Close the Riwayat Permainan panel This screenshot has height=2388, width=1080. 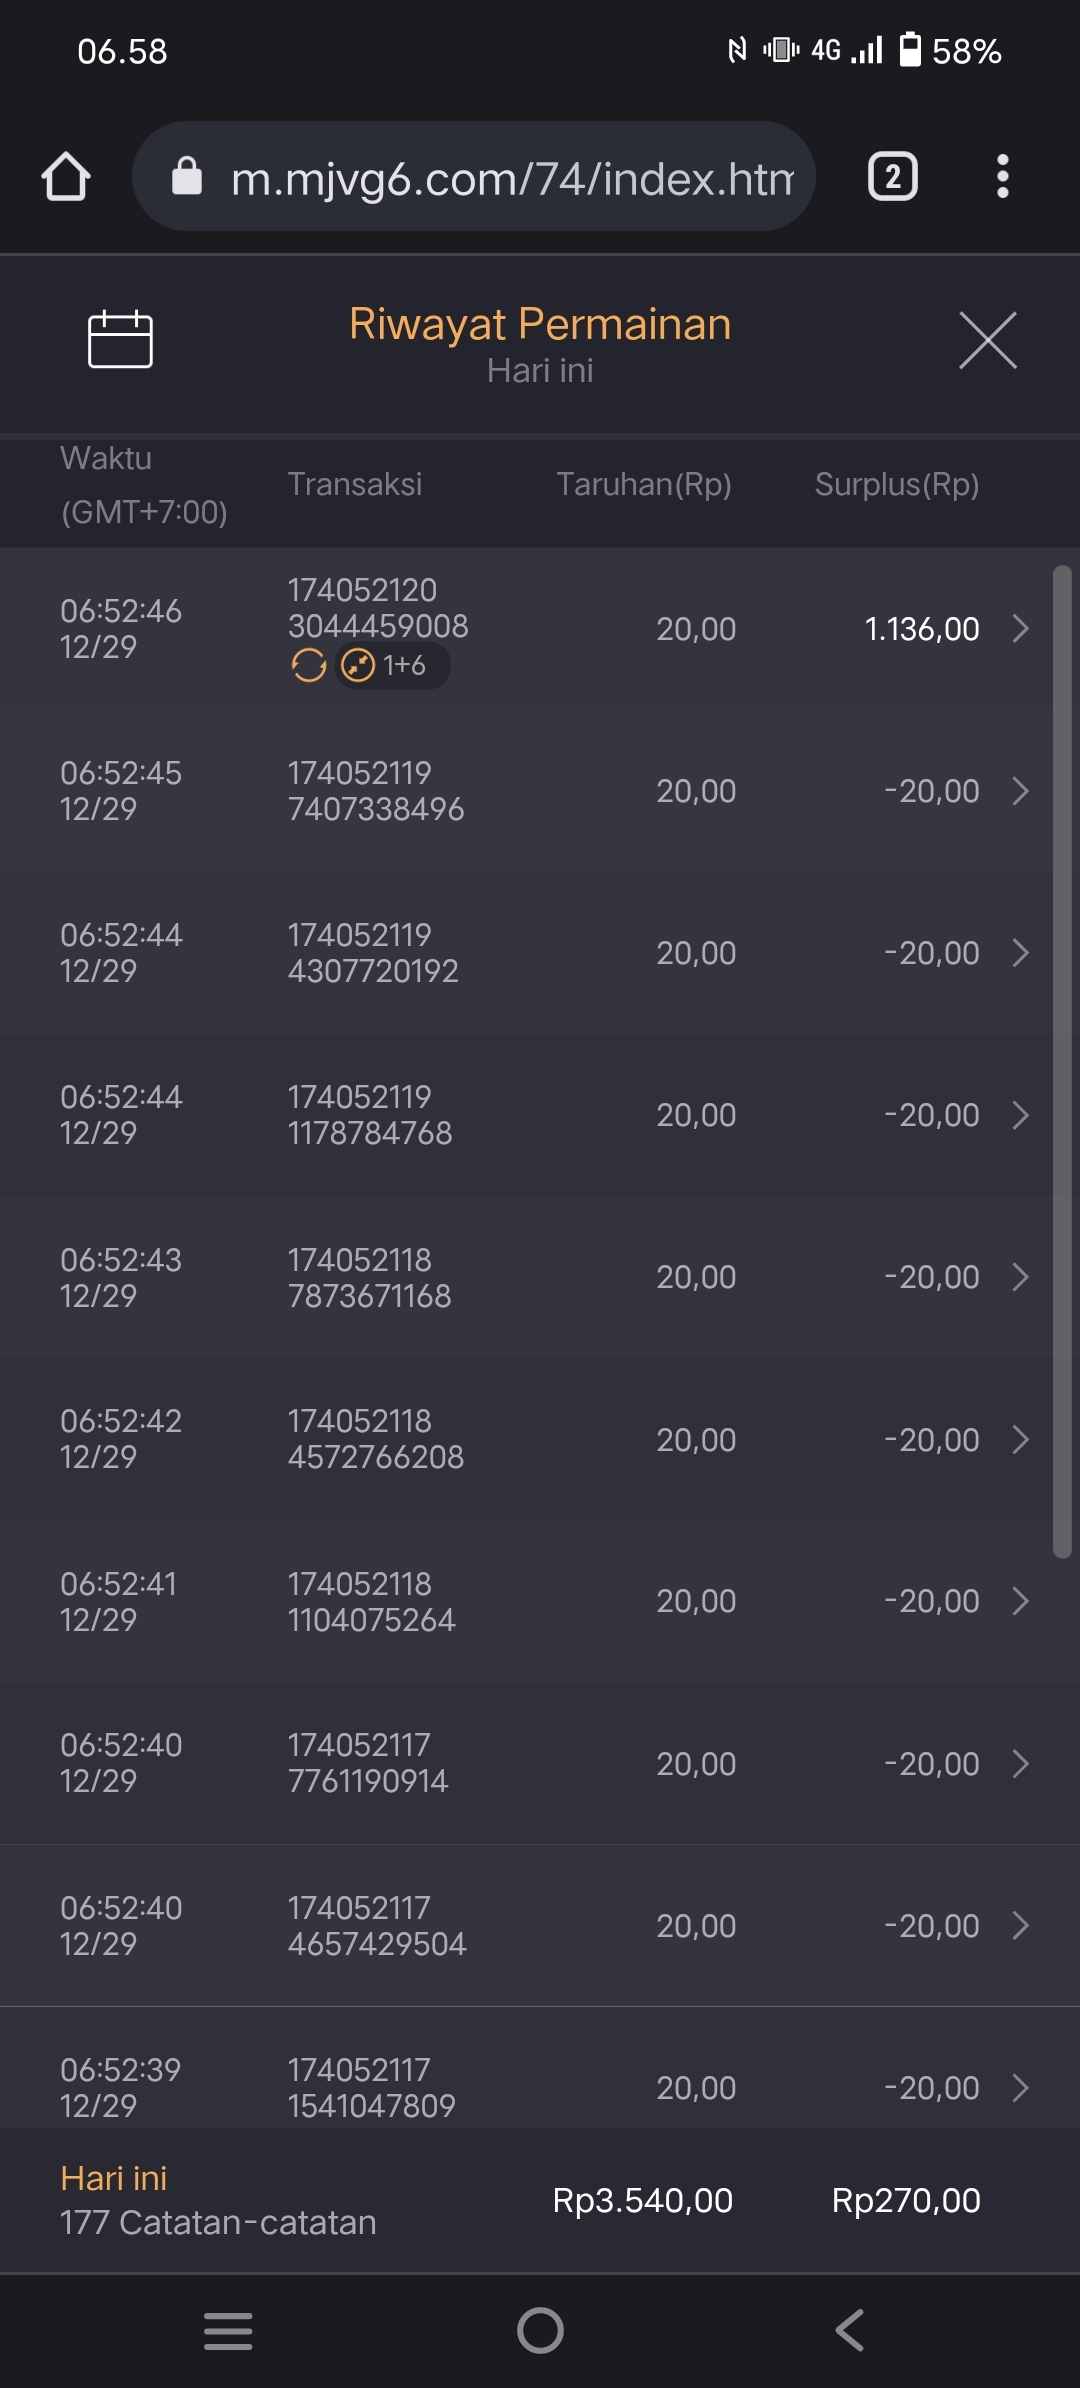987,340
